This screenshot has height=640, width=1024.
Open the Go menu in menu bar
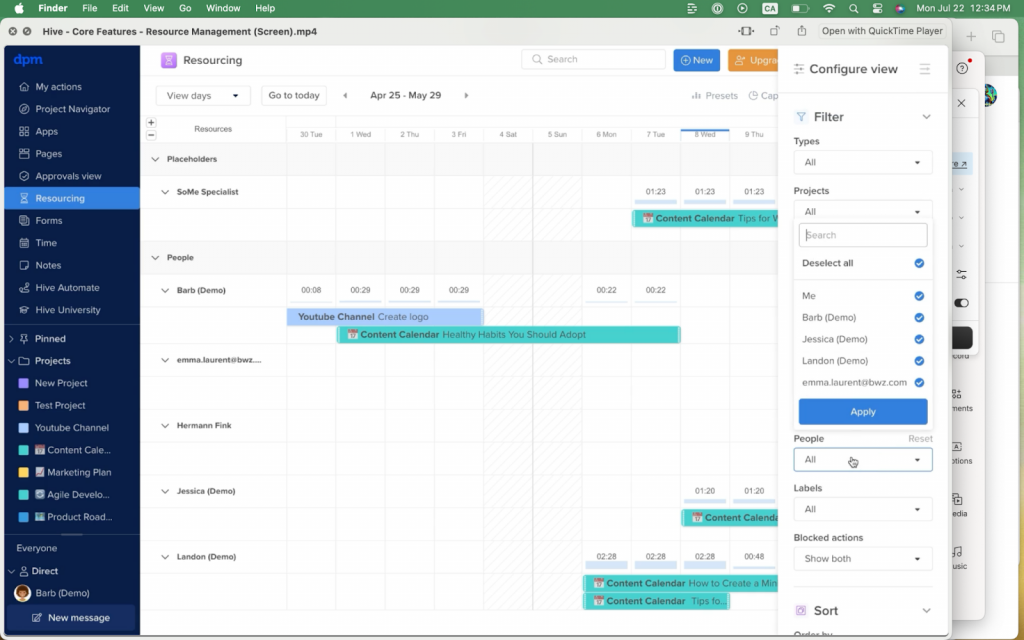click(185, 8)
